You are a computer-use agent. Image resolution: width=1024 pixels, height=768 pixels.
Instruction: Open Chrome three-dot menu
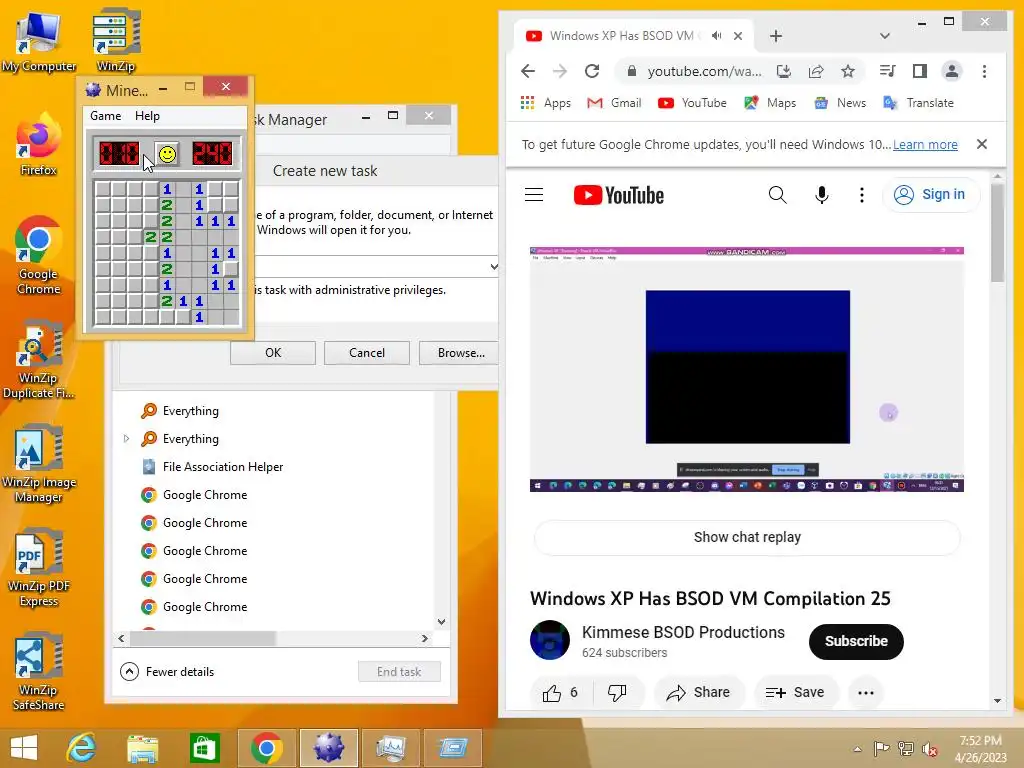[984, 71]
